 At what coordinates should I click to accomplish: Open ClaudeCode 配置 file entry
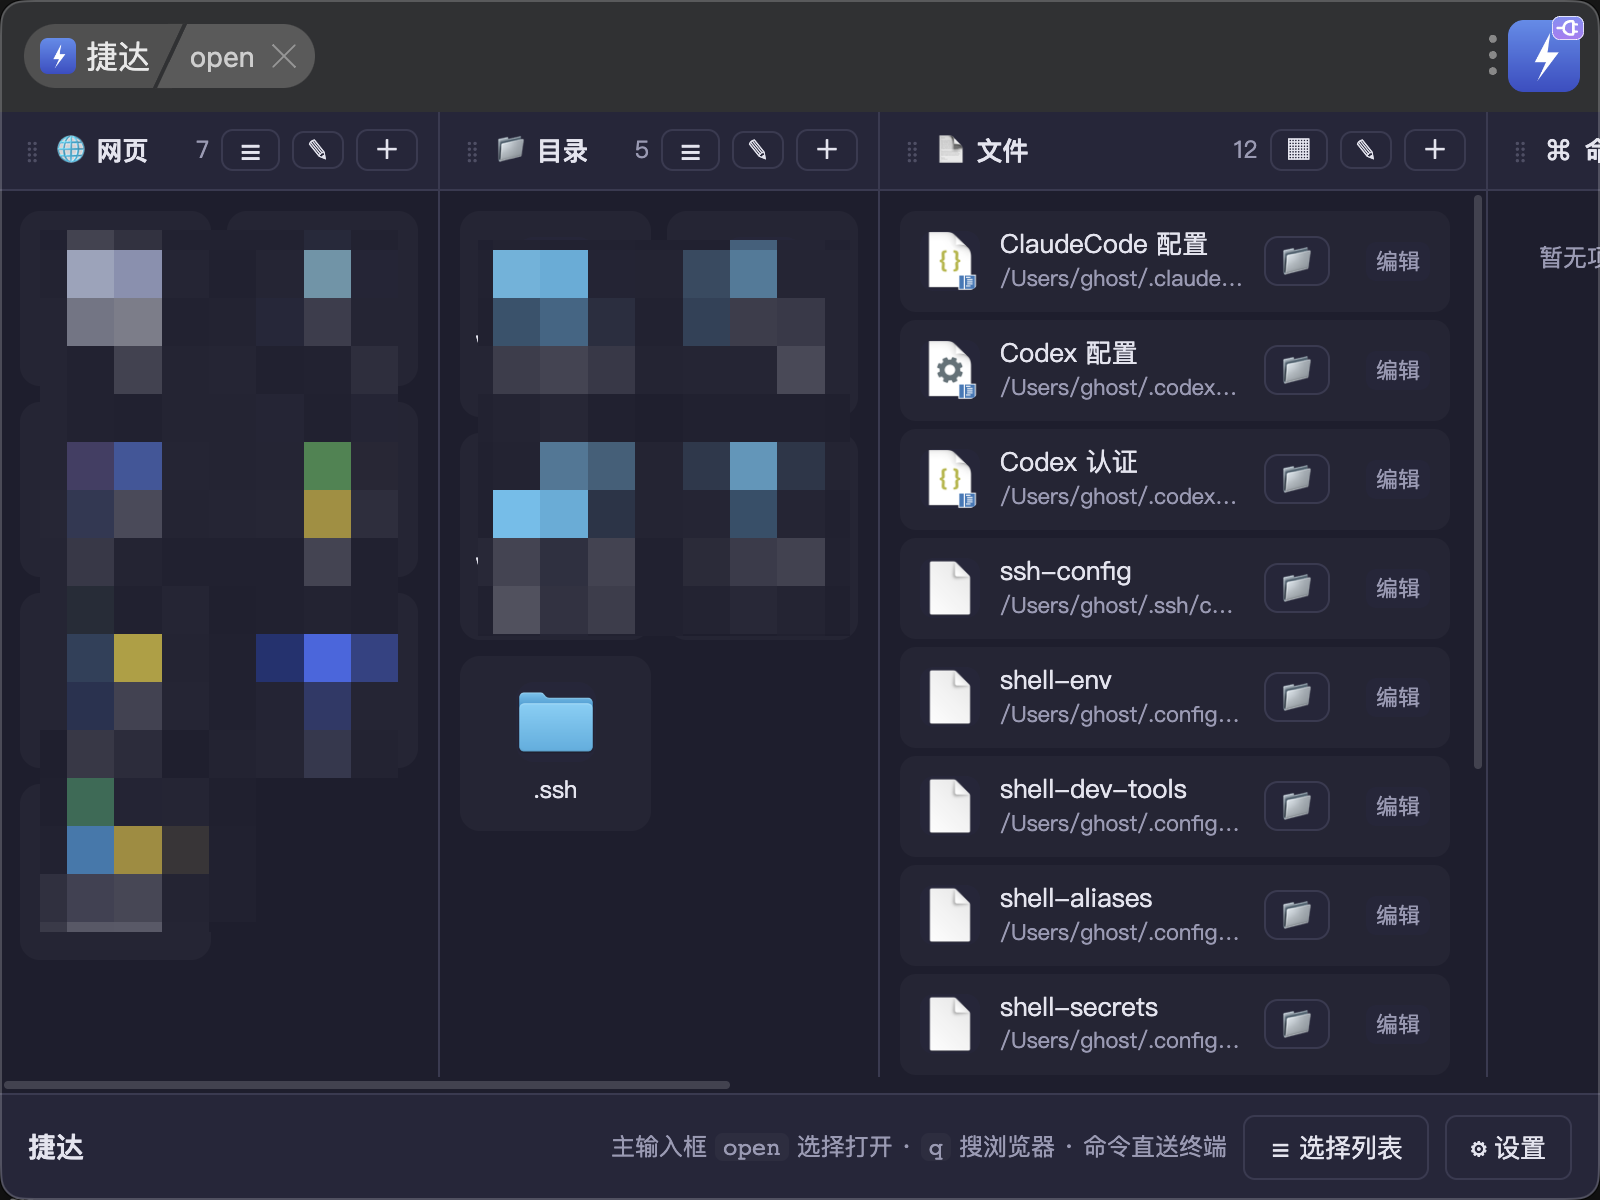[1175, 261]
